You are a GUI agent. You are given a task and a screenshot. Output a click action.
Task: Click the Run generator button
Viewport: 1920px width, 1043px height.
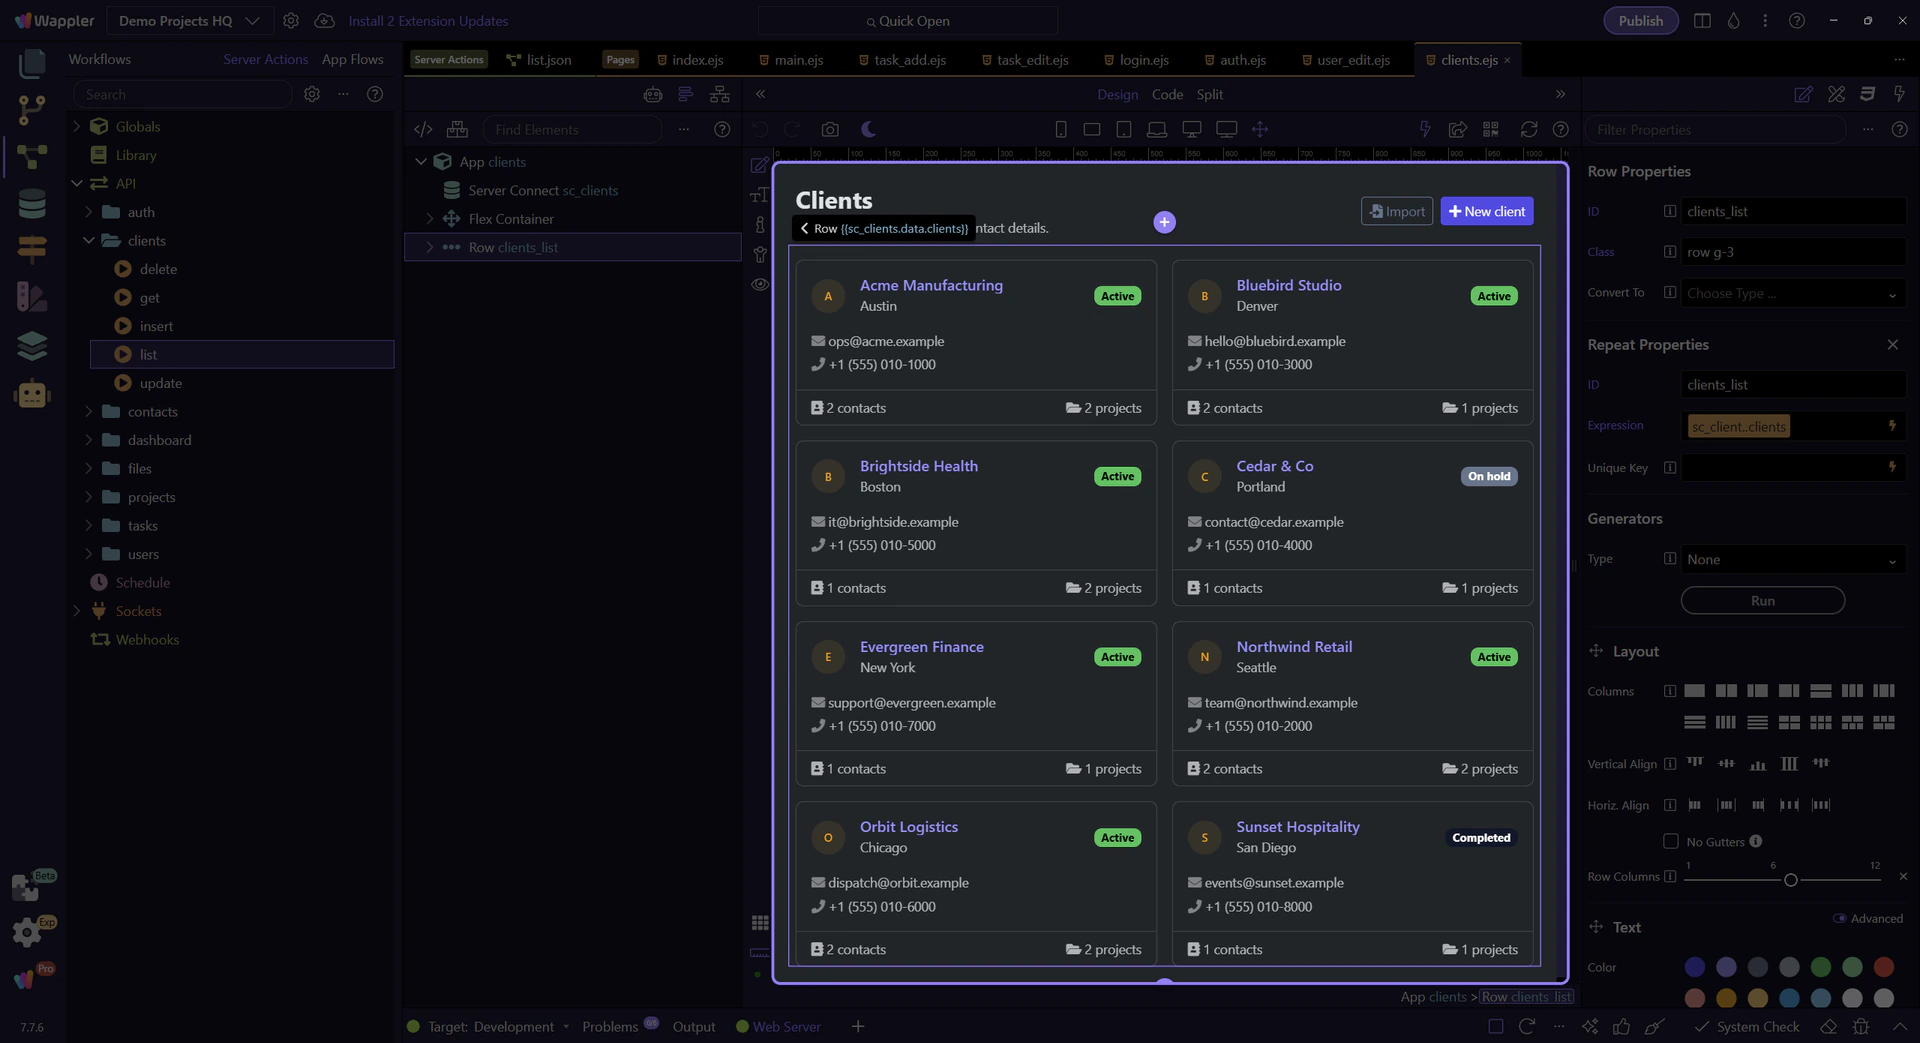click(x=1762, y=601)
